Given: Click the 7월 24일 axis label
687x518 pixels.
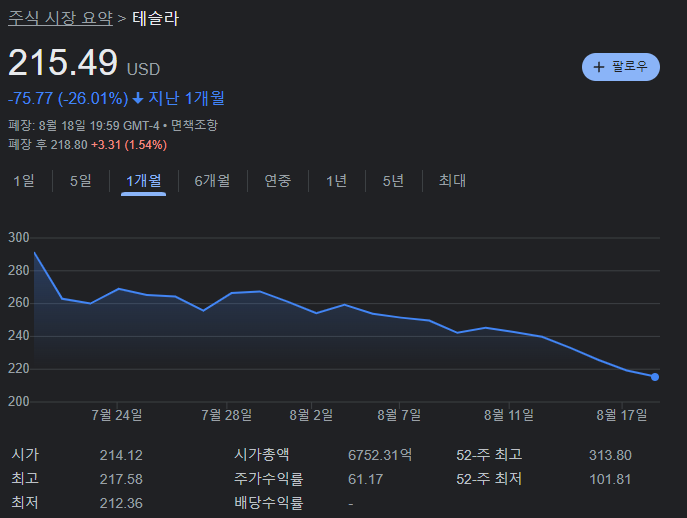Looking at the screenshot, I should [117, 415].
